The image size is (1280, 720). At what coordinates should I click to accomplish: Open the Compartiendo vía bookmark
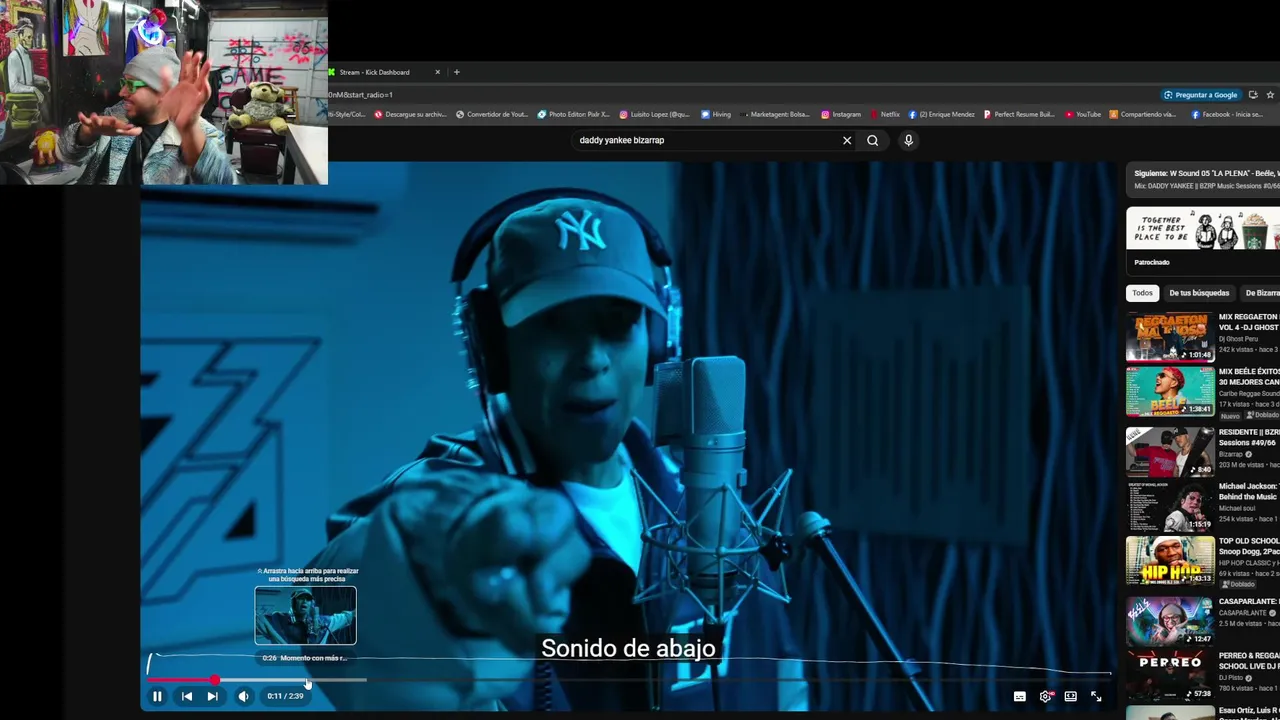(x=1143, y=114)
